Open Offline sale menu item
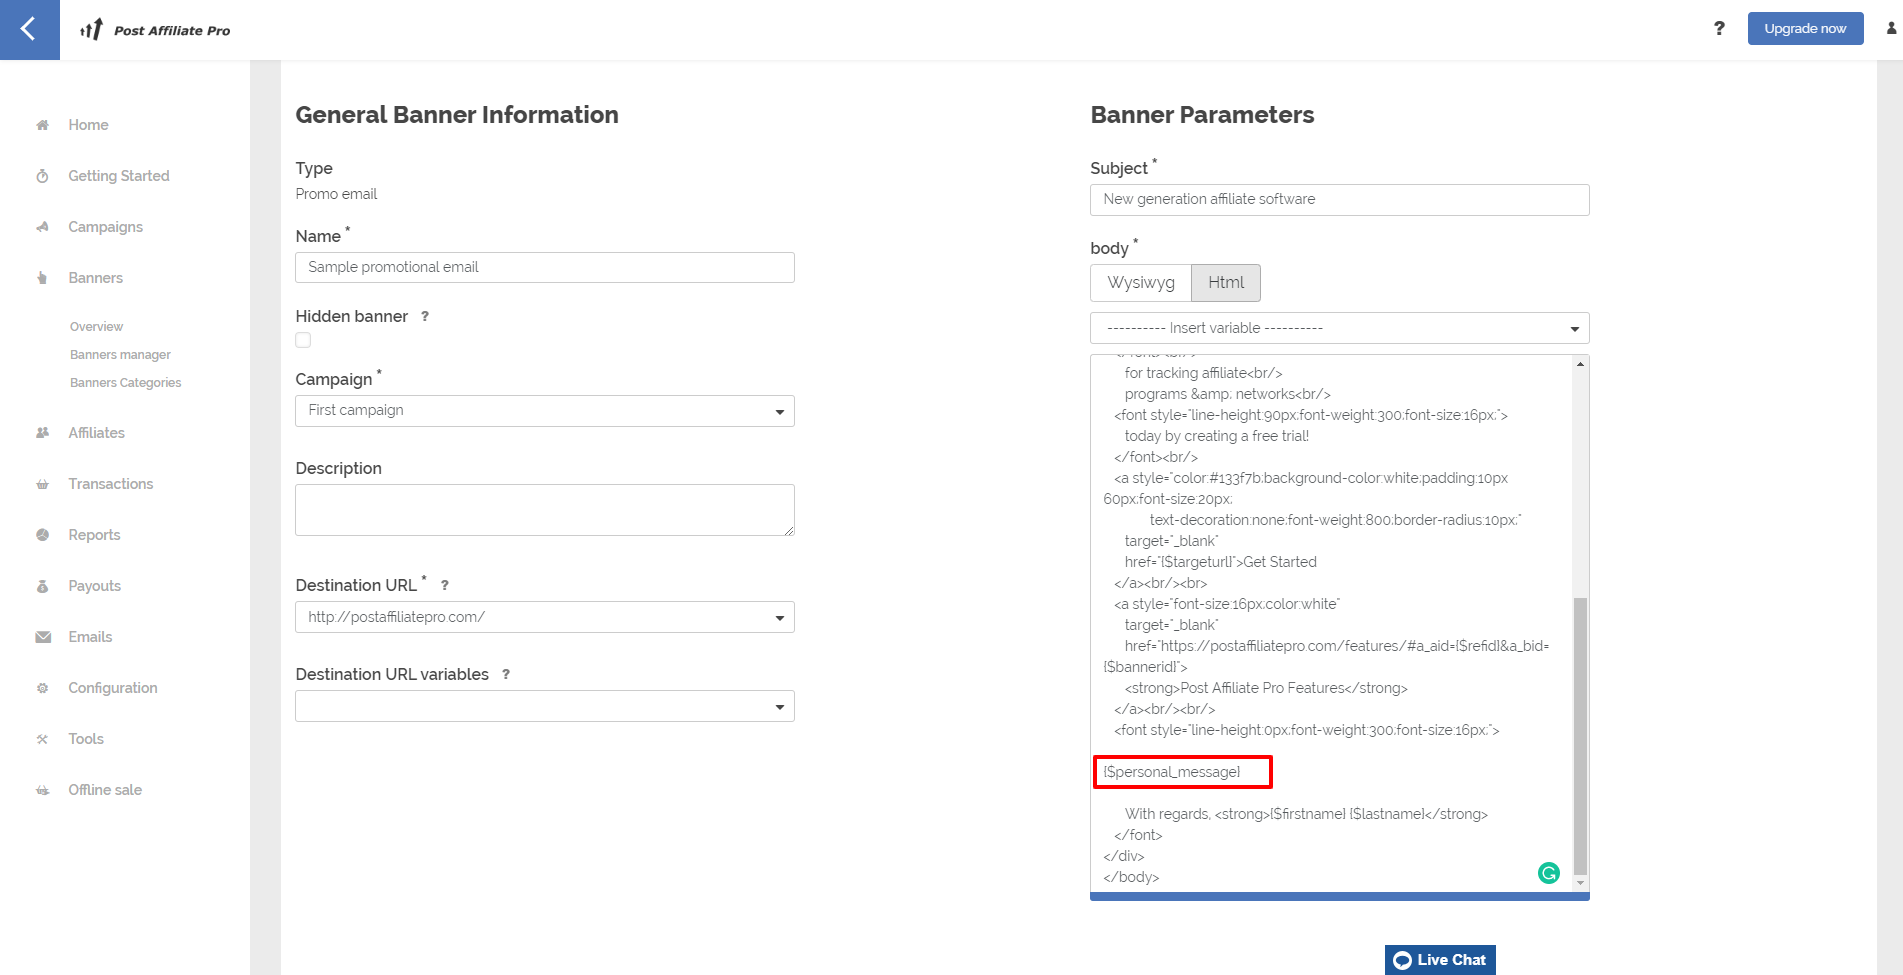The image size is (1903, 975). click(x=105, y=790)
